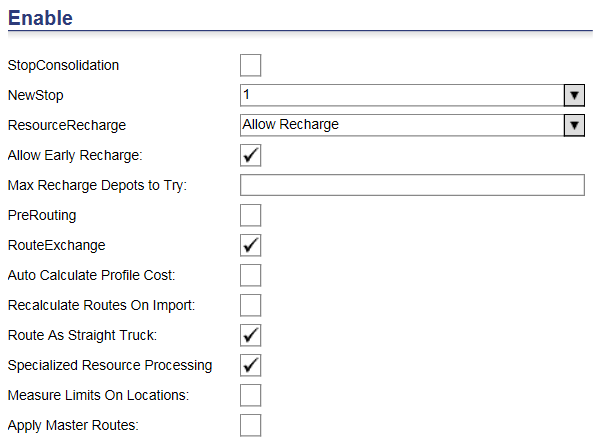Click the Max Recharge Depots to Try label

pos(97,186)
